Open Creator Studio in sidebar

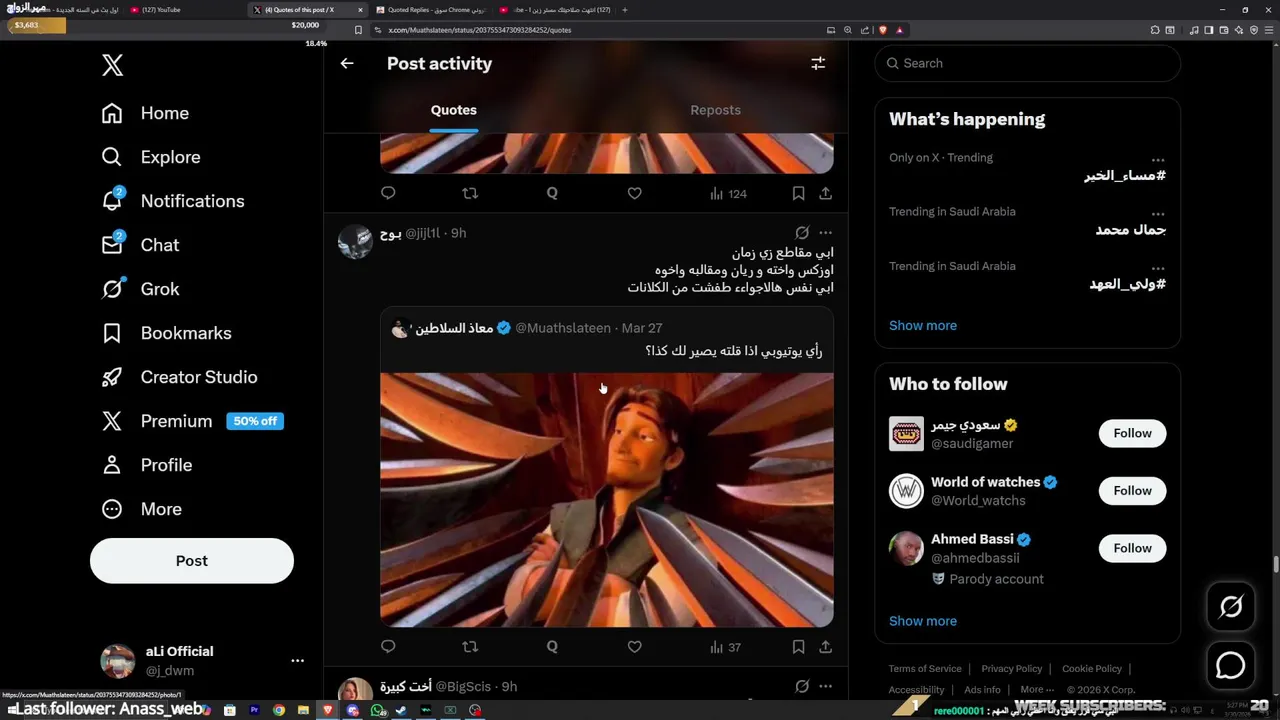click(179, 377)
